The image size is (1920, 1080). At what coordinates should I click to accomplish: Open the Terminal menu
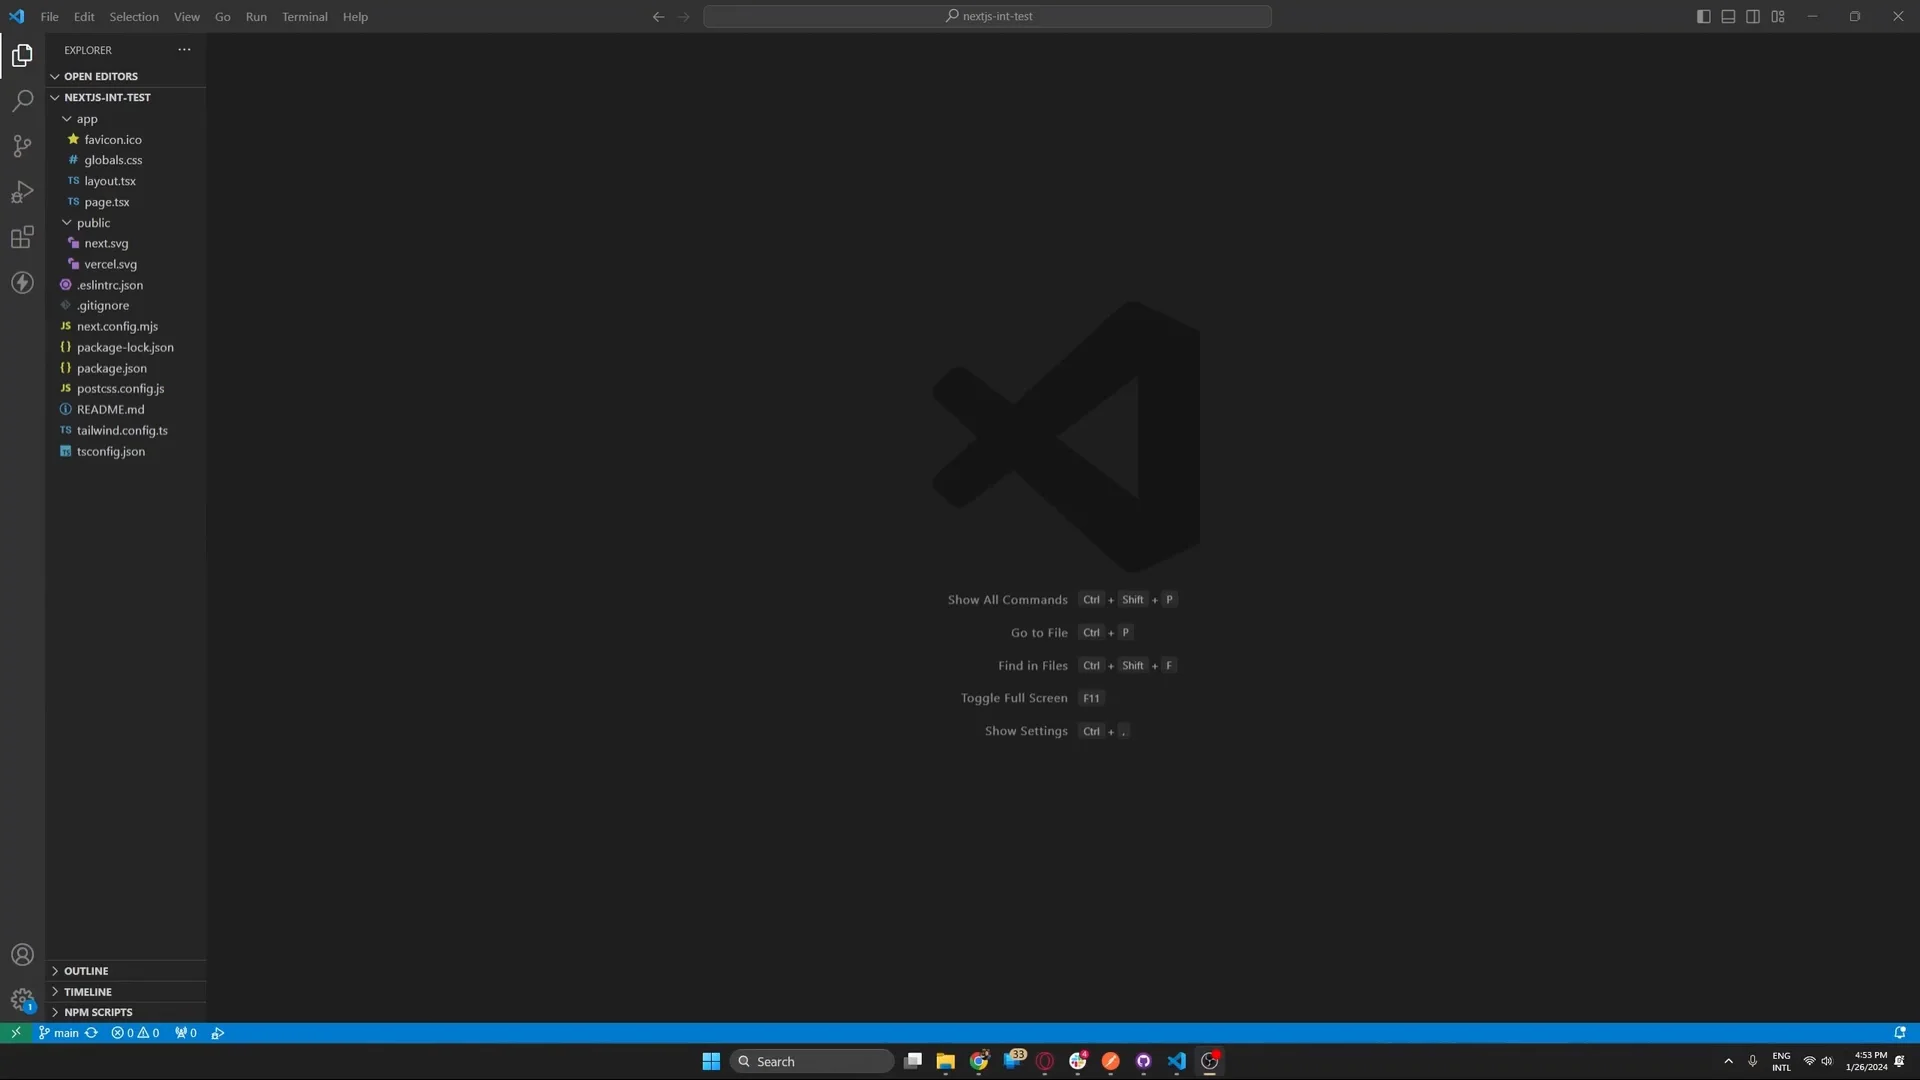pos(304,16)
